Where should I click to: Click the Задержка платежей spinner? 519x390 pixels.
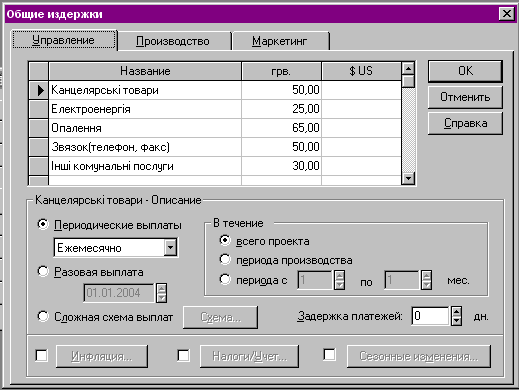456,316
